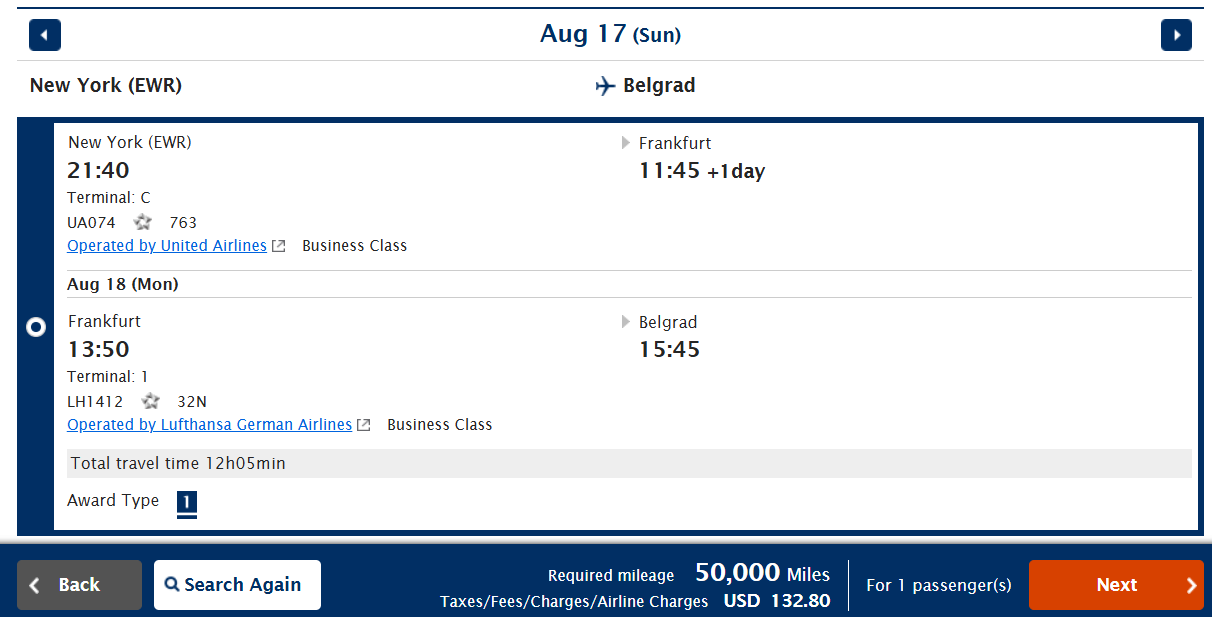1212x617 pixels.
Task: Click external link icon after Lufthansa German Airlines
Action: pyautogui.click(x=364, y=425)
